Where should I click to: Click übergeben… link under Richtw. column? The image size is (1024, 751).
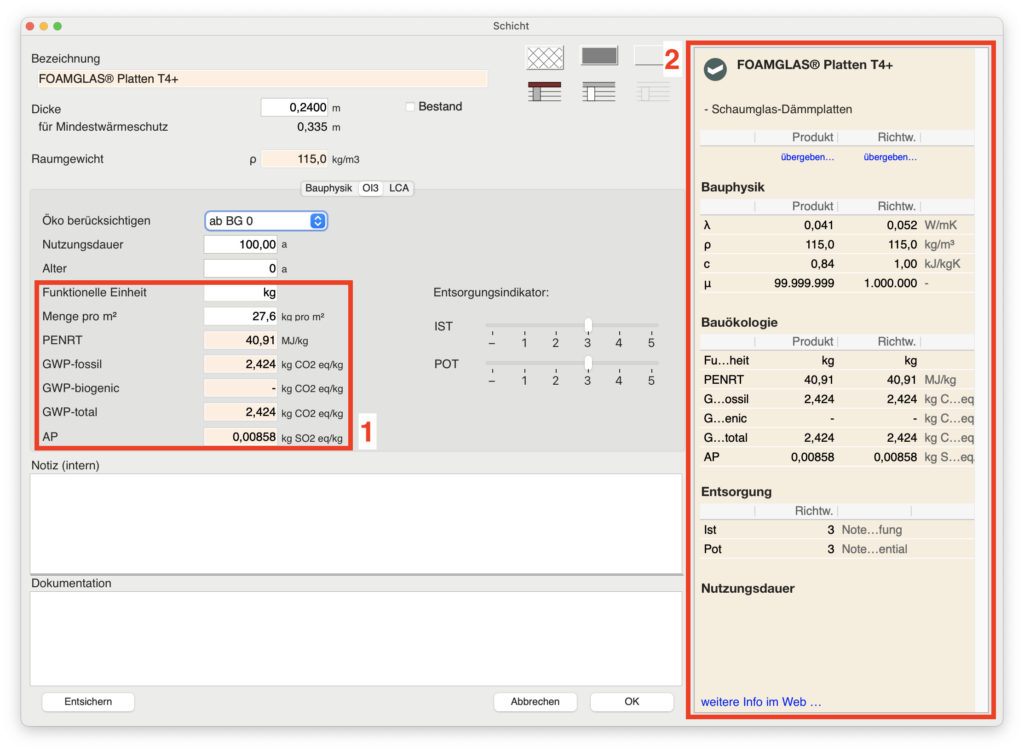click(x=890, y=157)
